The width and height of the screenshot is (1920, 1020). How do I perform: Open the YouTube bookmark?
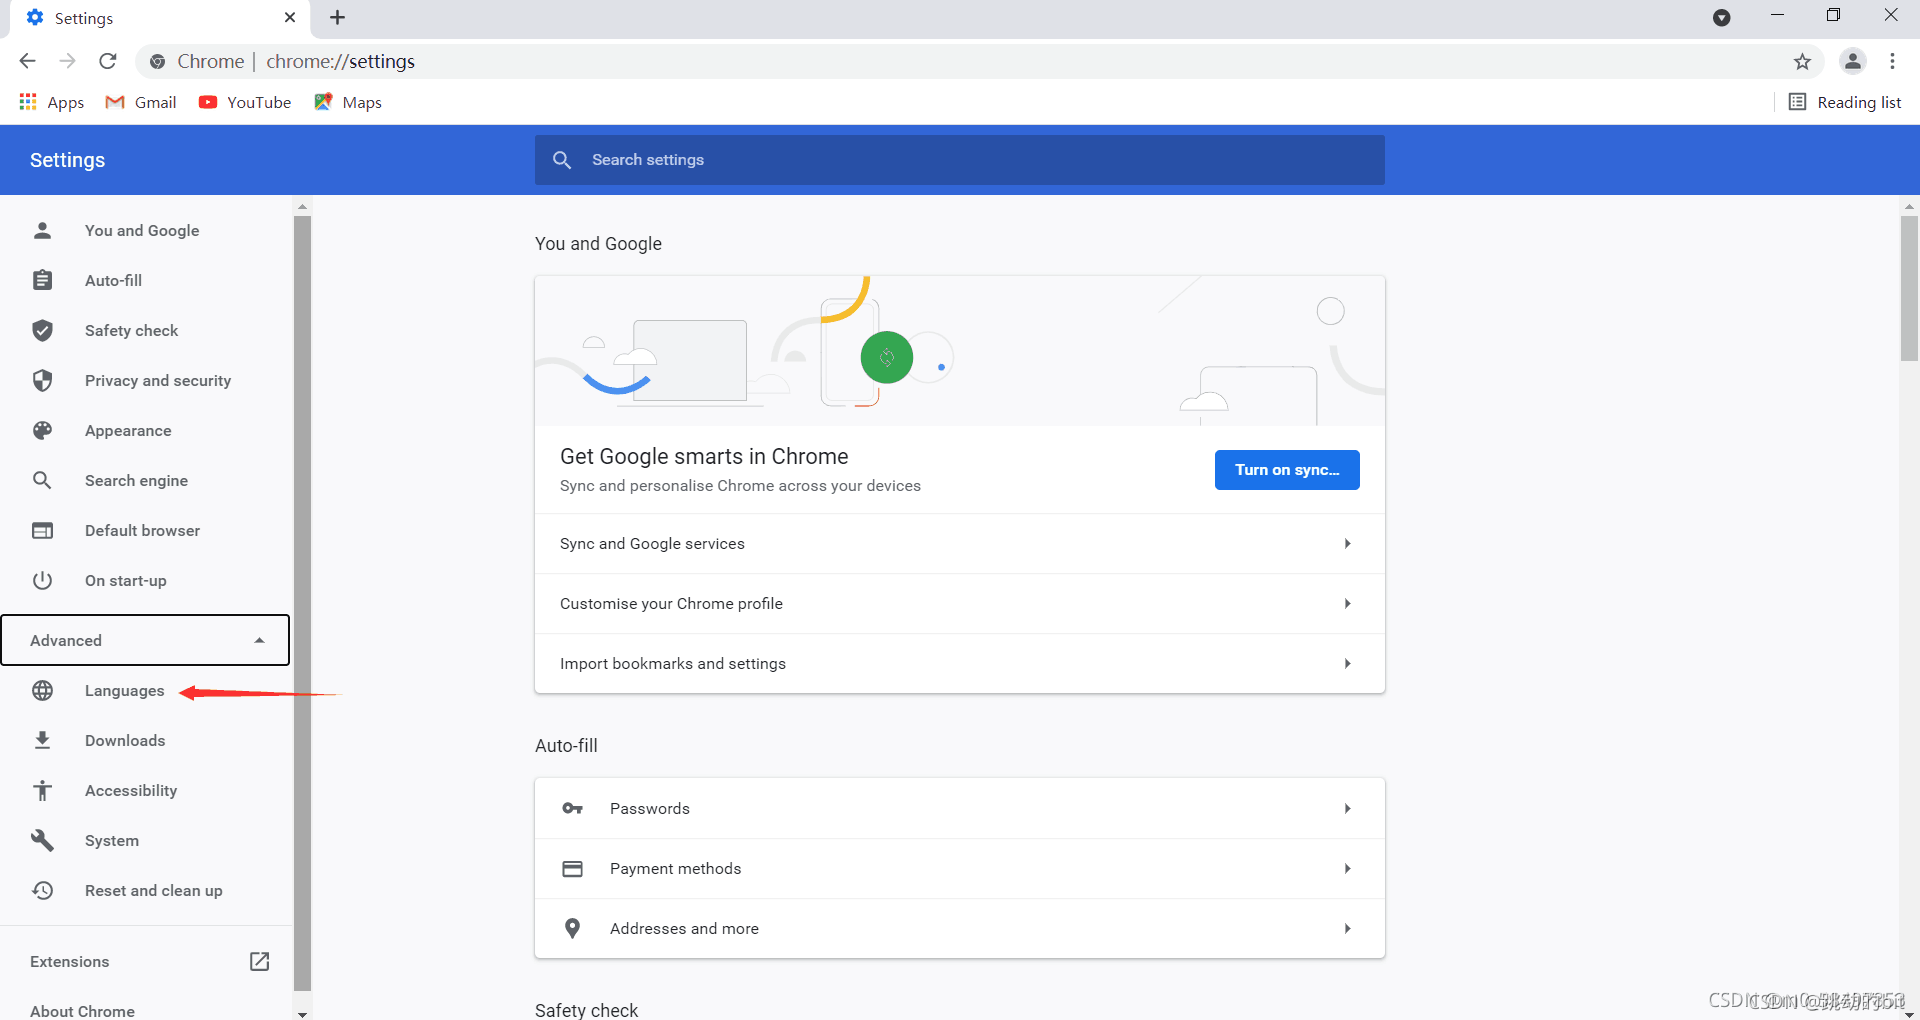(245, 102)
